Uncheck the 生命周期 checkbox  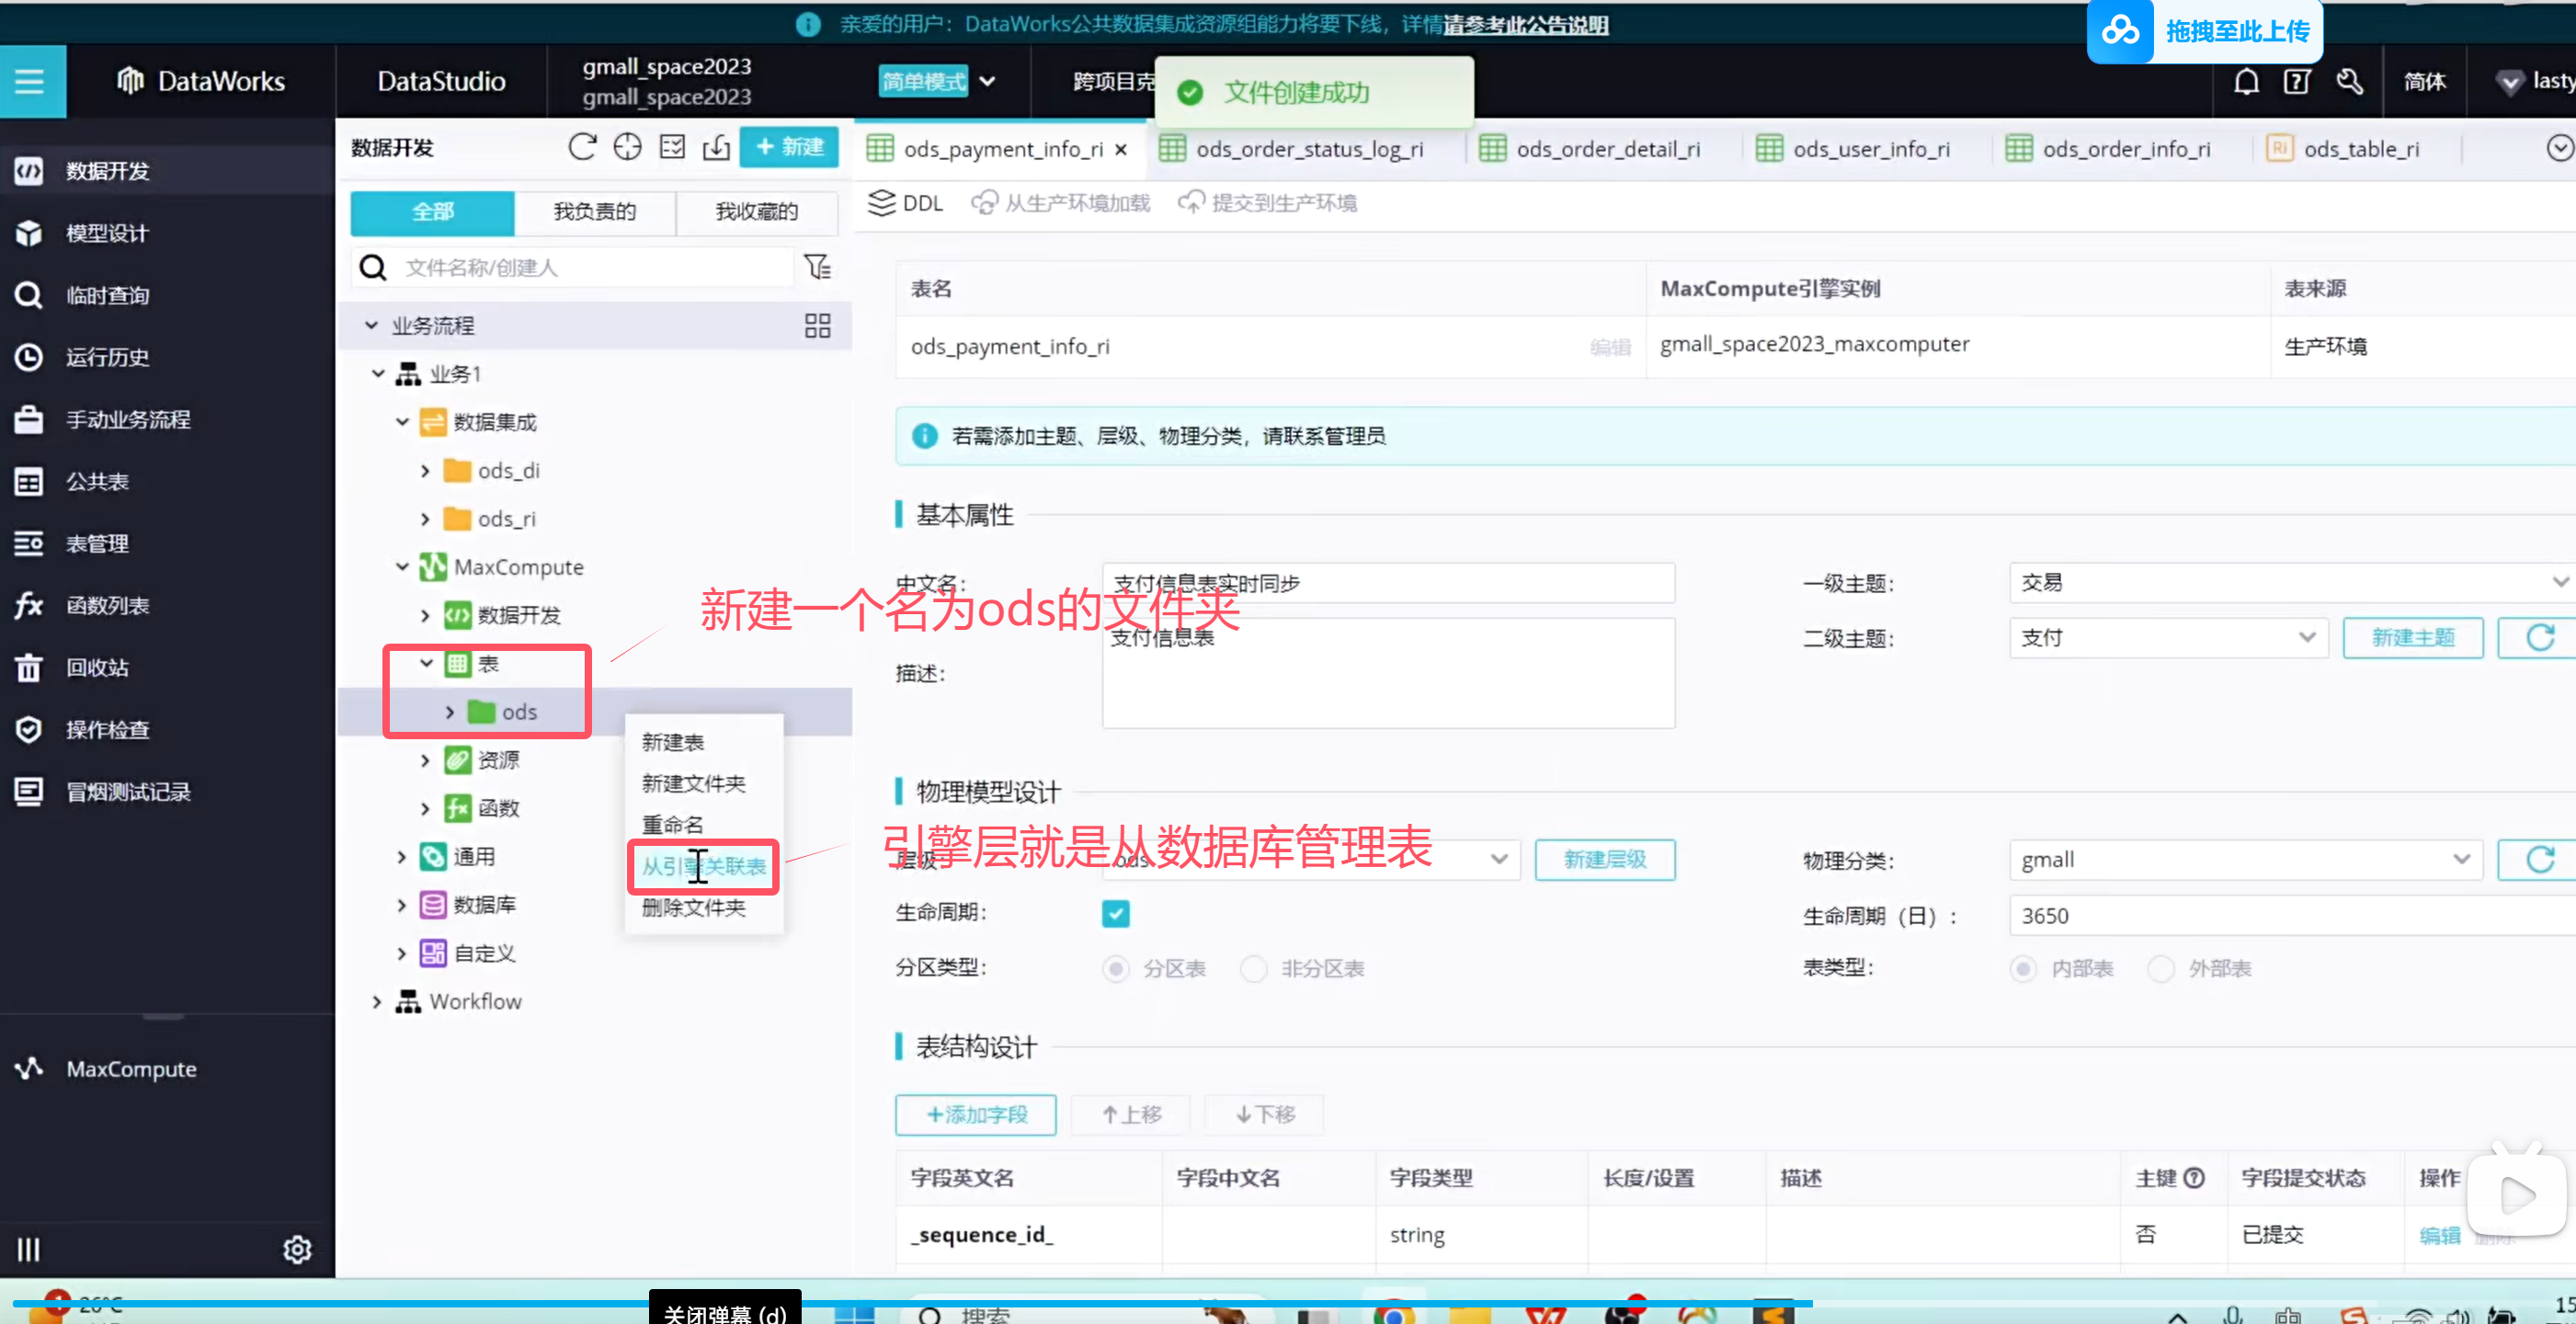coord(1115,913)
